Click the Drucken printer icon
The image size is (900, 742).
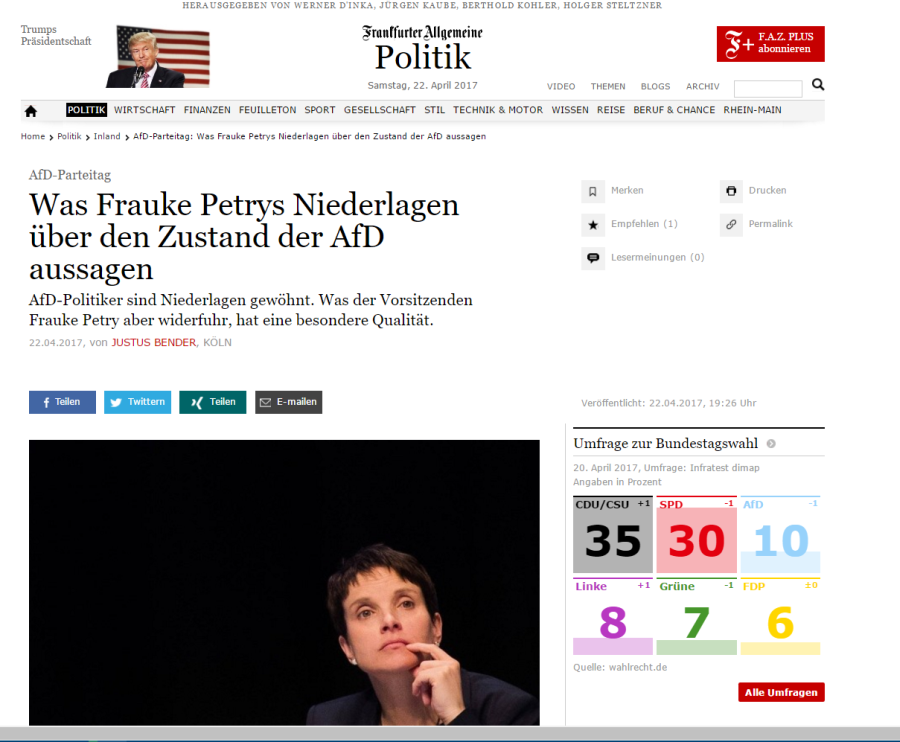pyautogui.click(x=731, y=191)
